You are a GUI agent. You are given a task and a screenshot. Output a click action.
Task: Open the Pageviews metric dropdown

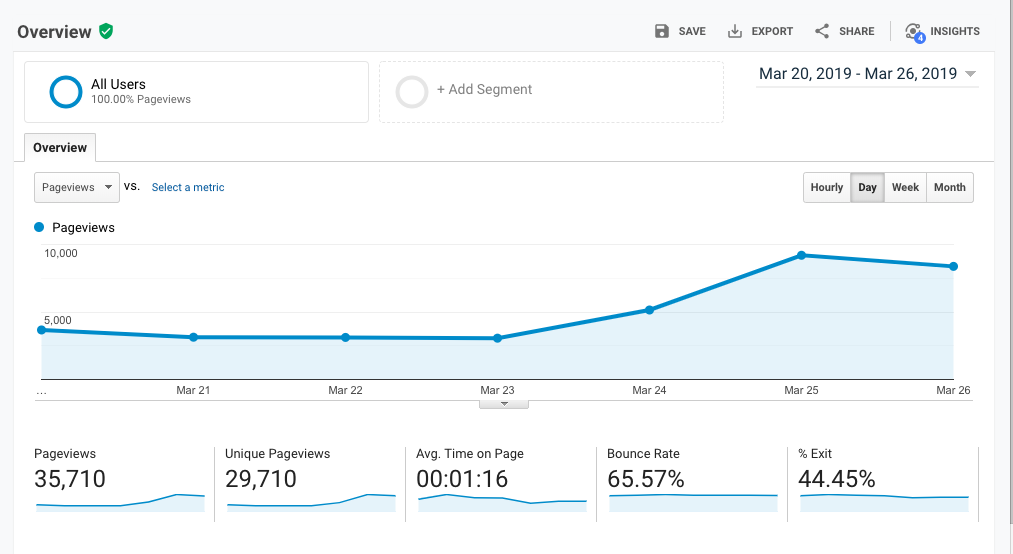pos(77,187)
